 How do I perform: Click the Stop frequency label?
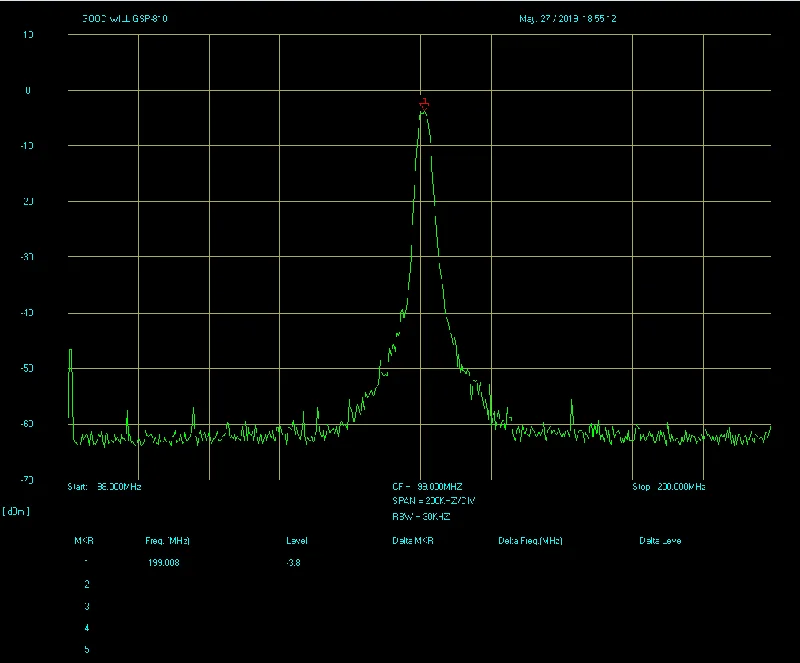coord(668,486)
